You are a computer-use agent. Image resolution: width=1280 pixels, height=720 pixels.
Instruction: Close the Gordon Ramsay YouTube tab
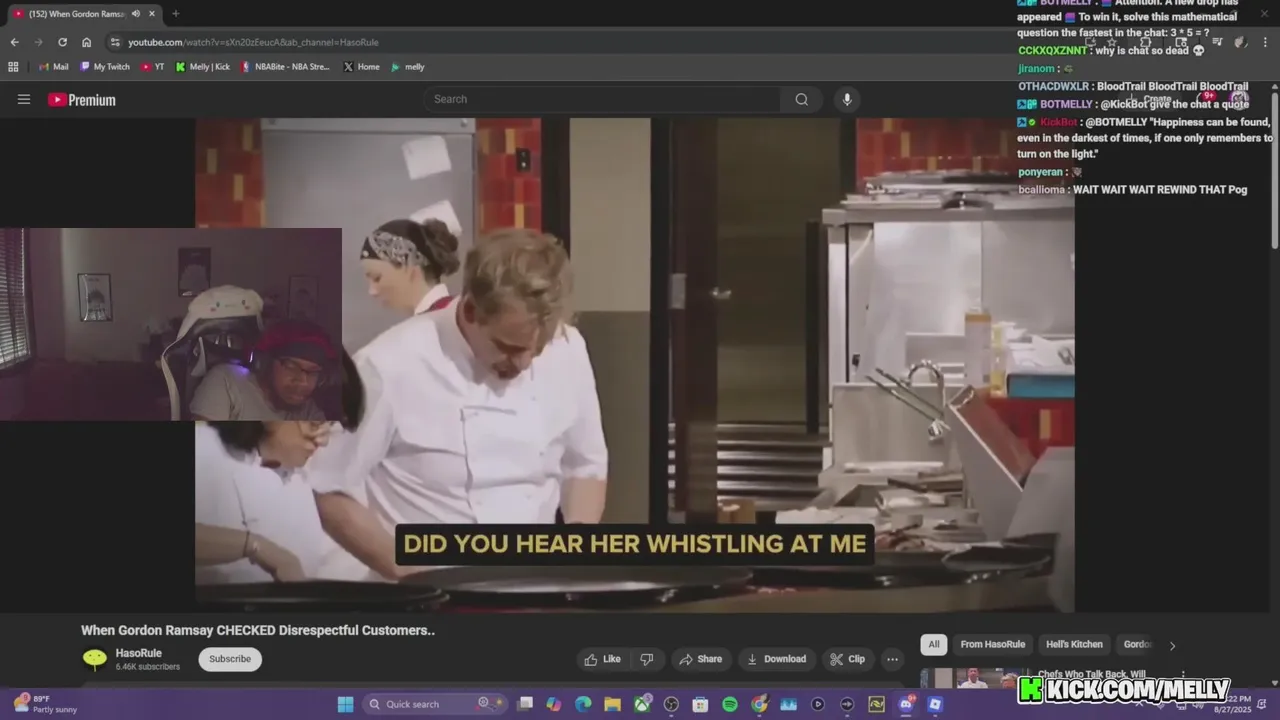tap(151, 13)
